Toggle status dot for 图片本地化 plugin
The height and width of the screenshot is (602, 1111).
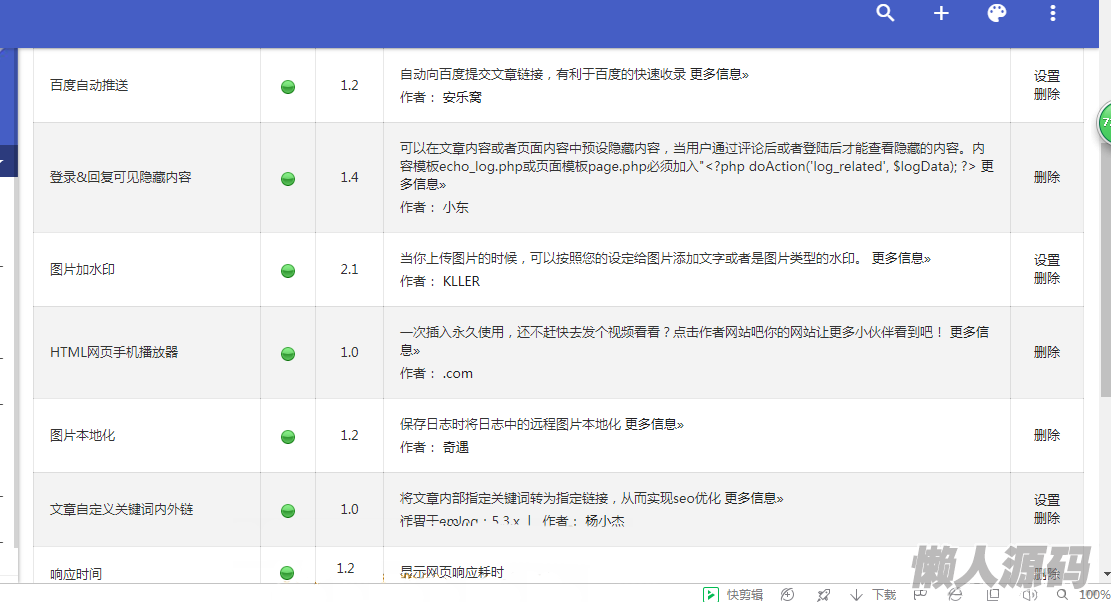[x=288, y=436]
